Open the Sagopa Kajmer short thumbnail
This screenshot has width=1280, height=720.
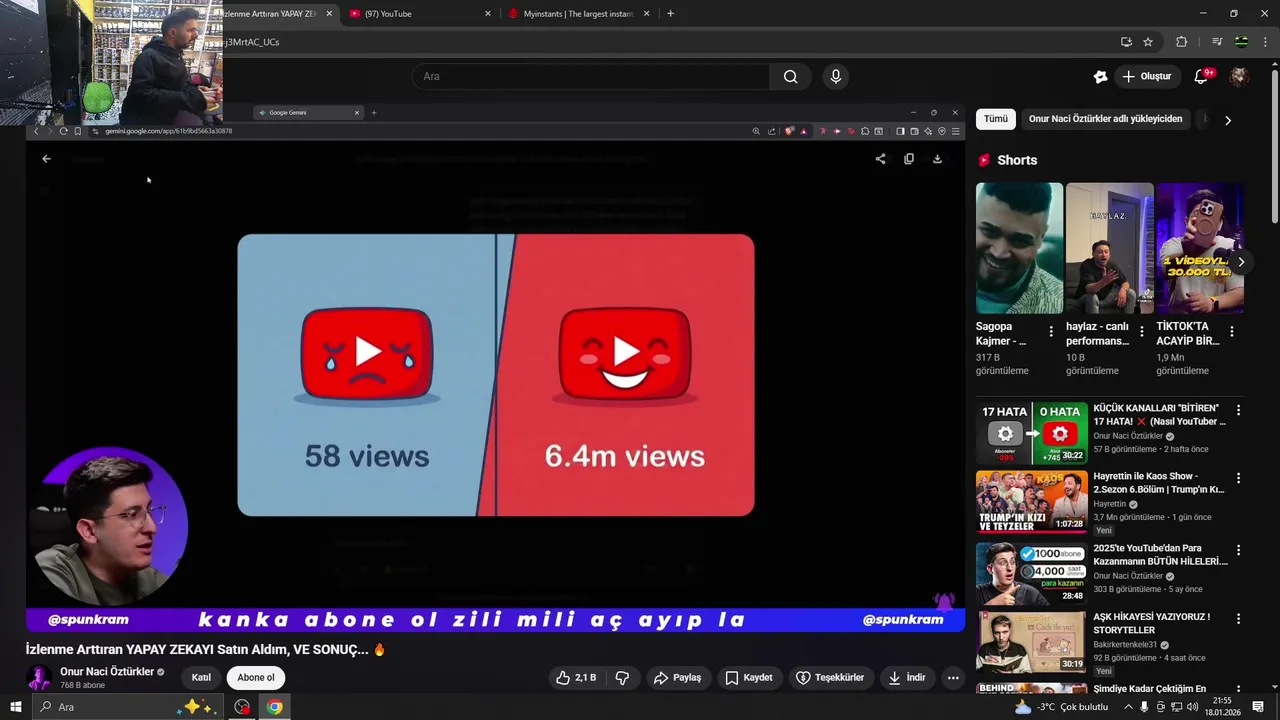pyautogui.click(x=1019, y=248)
